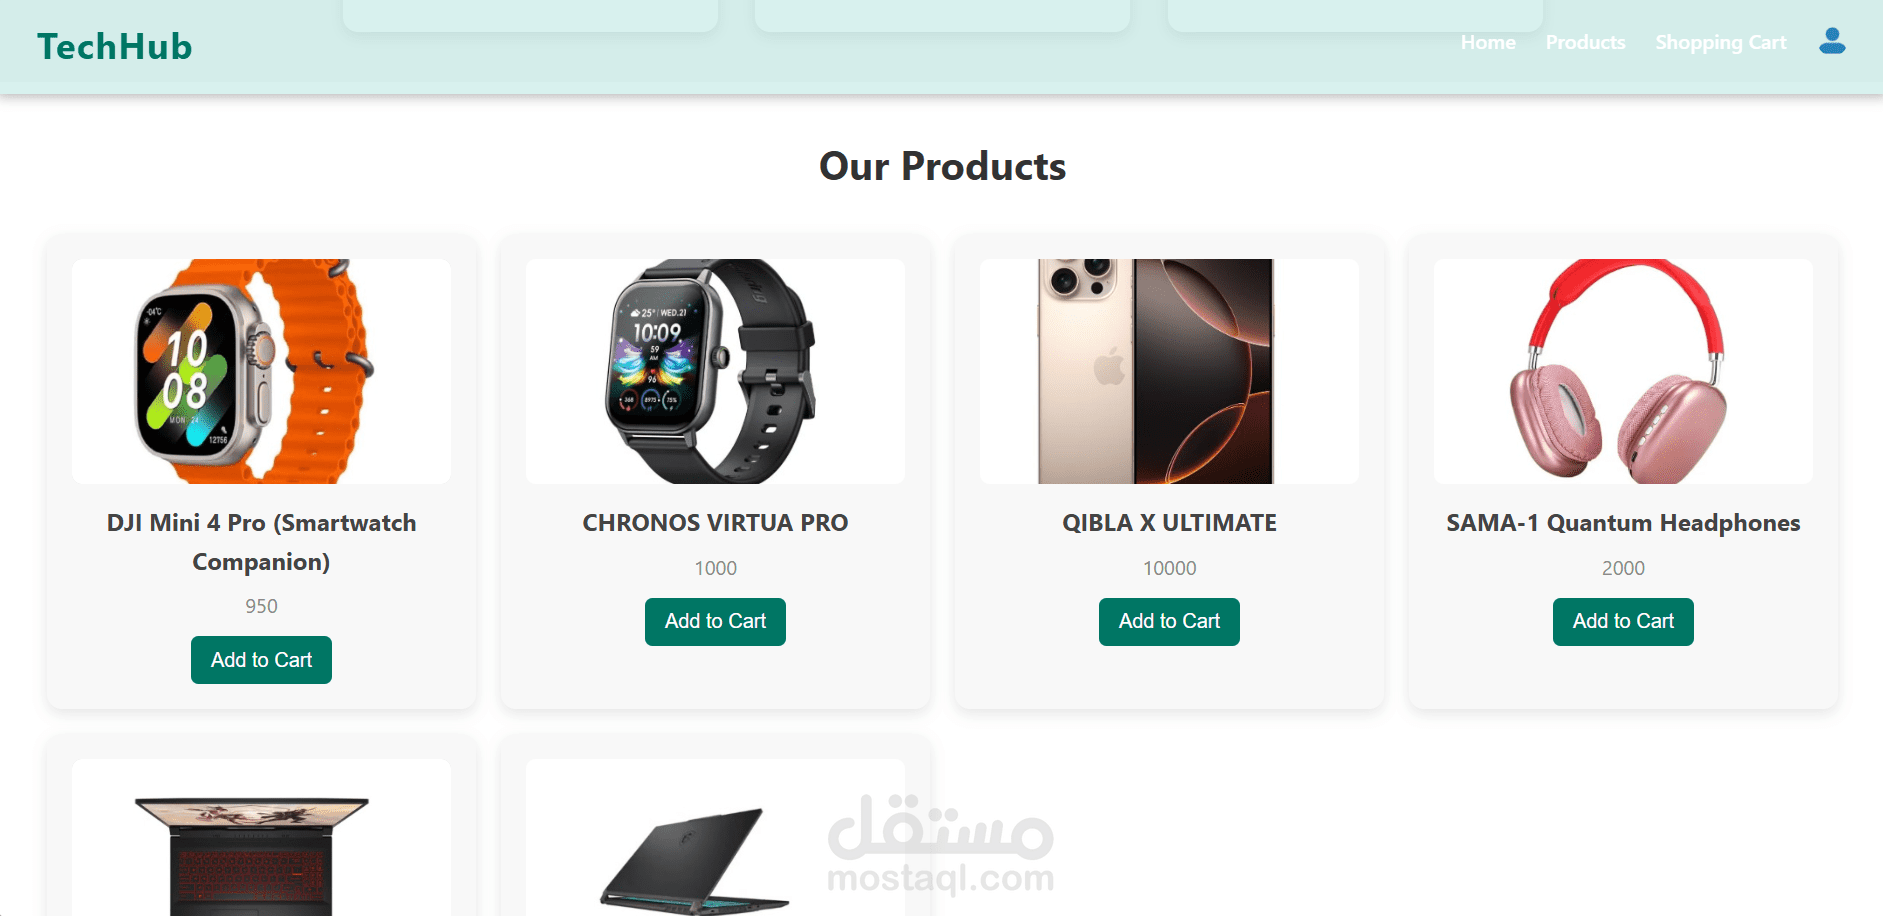The width and height of the screenshot is (1883, 916).
Task: Click the TechHub logo
Action: pos(115,47)
